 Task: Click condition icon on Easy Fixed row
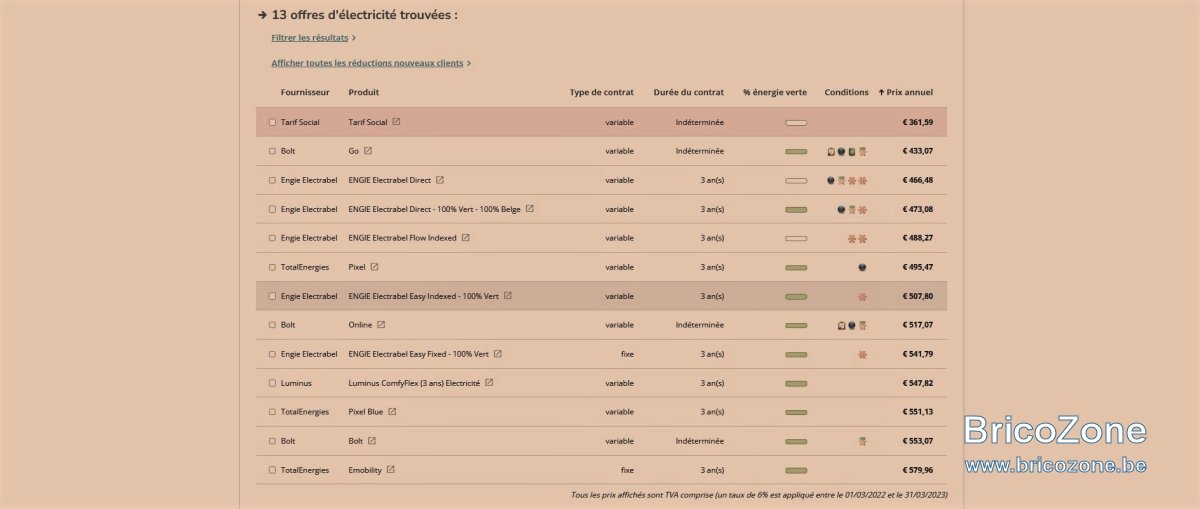tap(862, 354)
